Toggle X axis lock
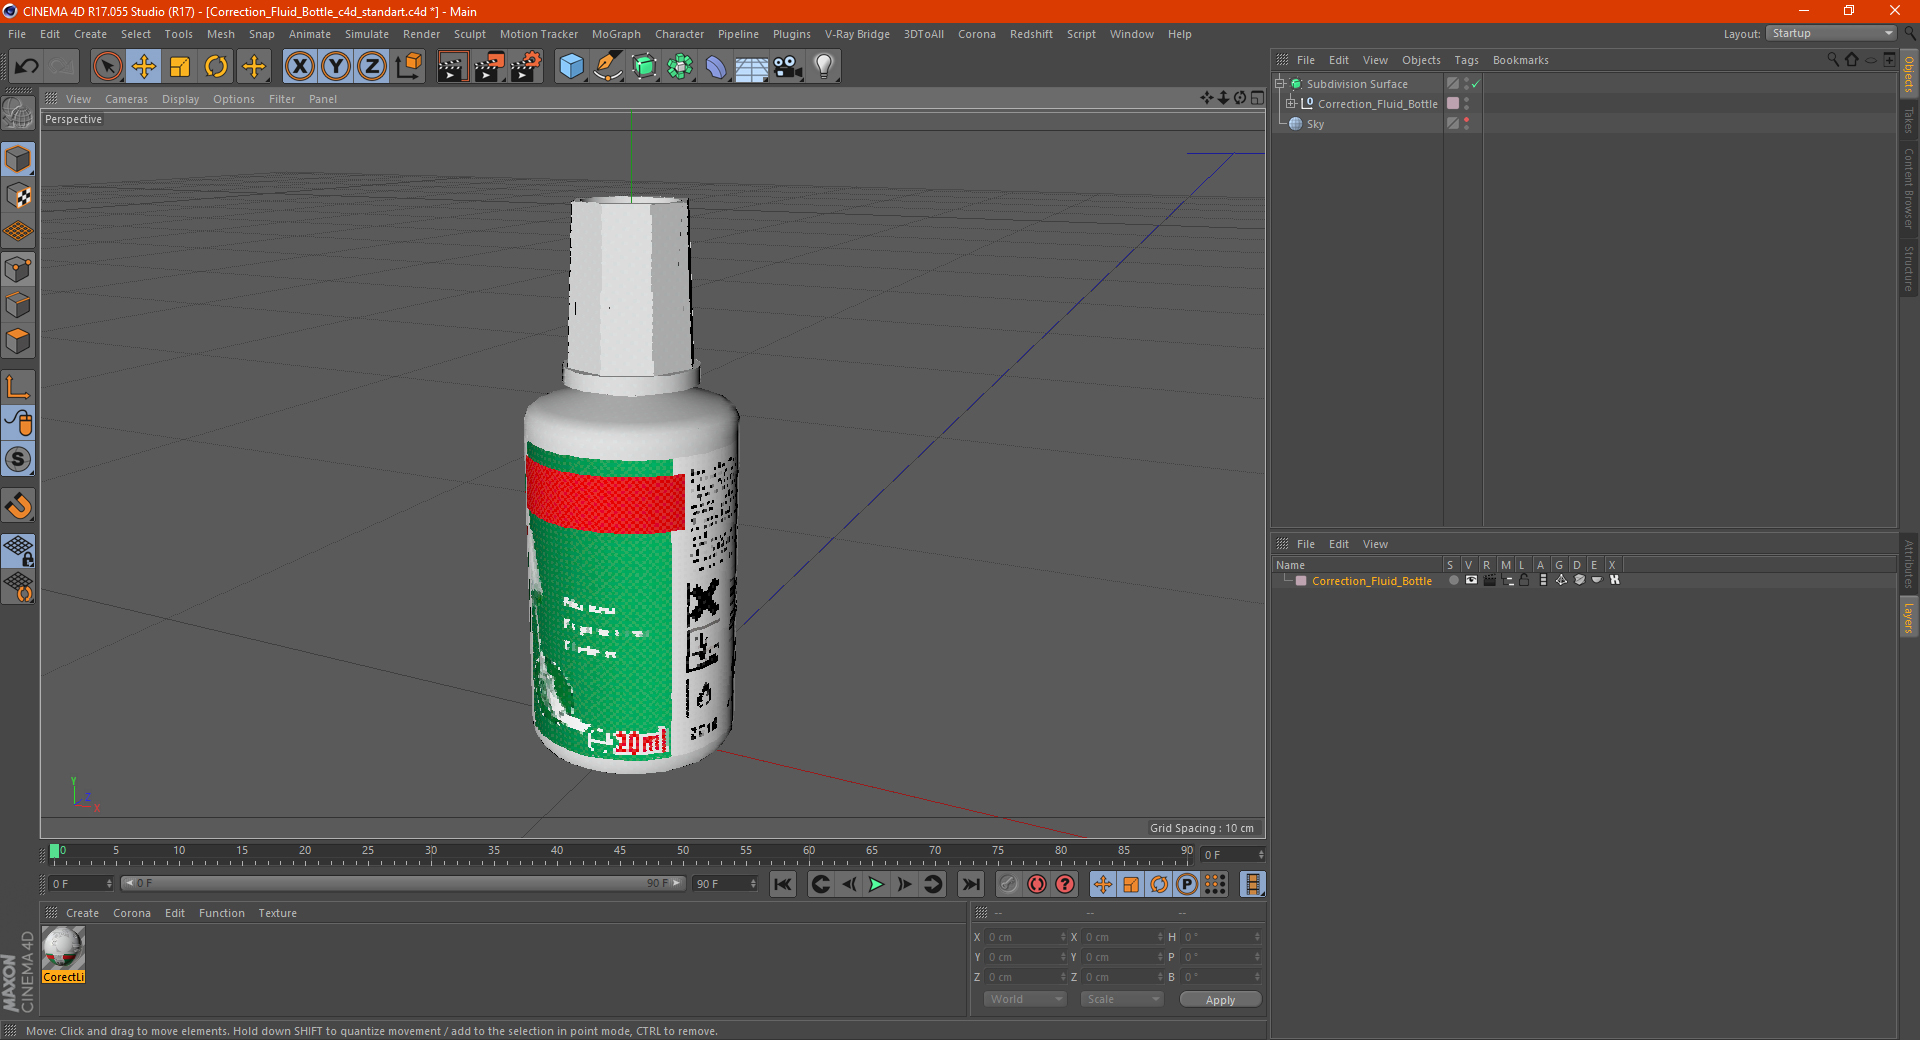Viewport: 1920px width, 1040px height. 299,67
